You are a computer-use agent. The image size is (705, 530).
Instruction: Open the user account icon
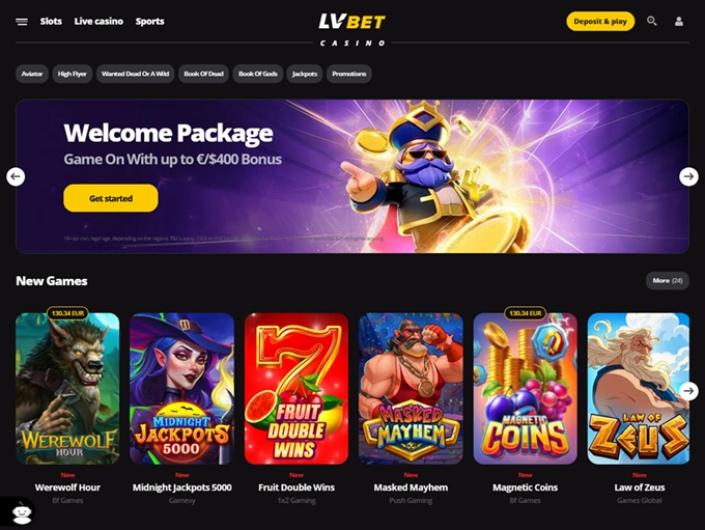(x=679, y=21)
